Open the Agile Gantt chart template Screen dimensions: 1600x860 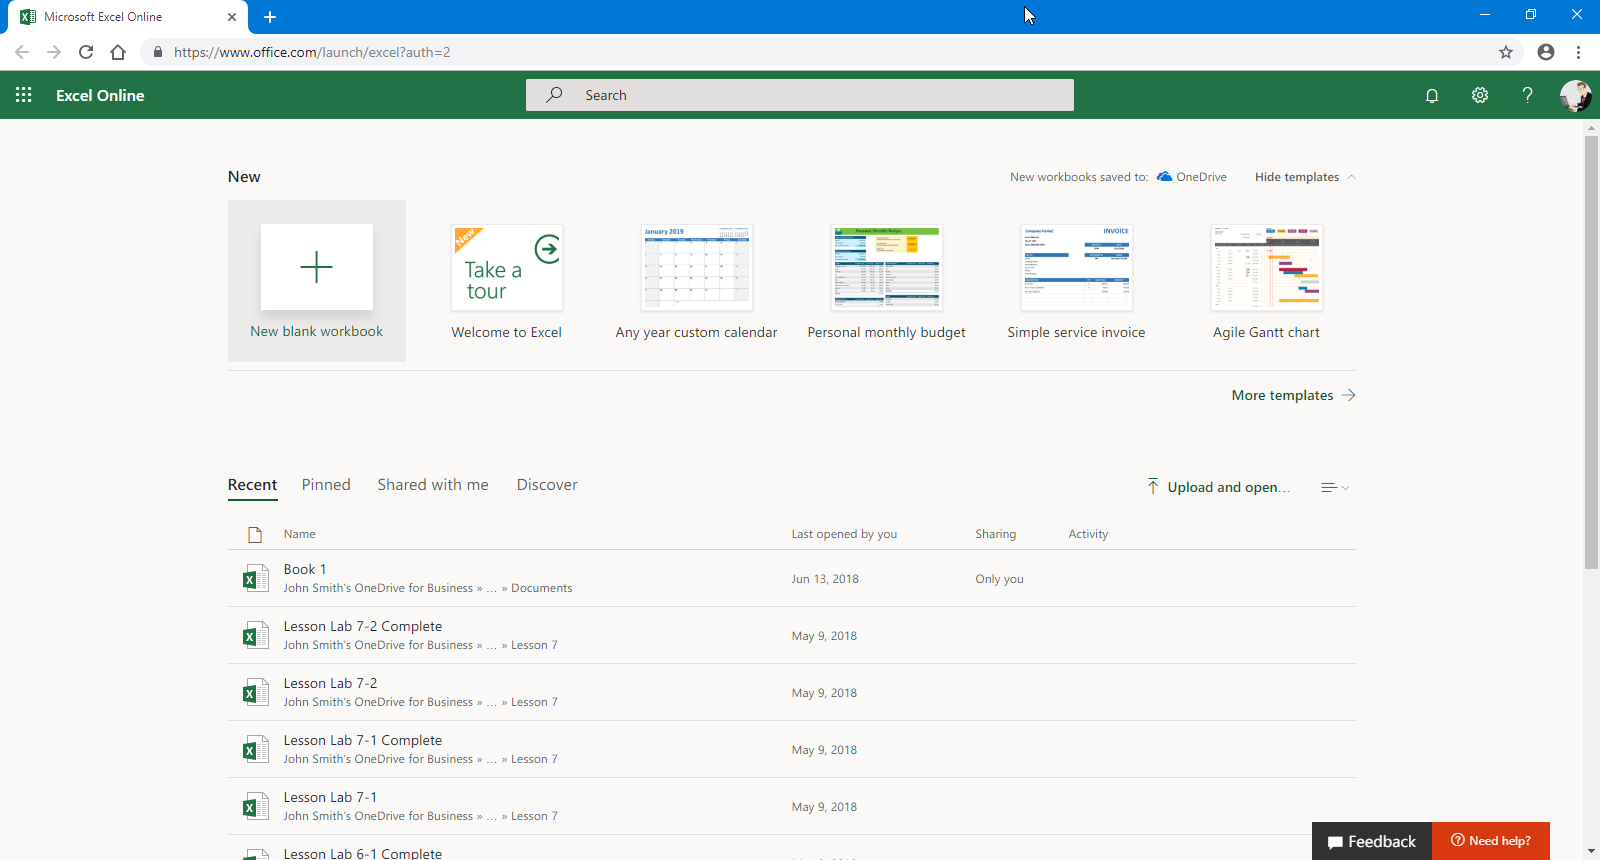[x=1266, y=281]
